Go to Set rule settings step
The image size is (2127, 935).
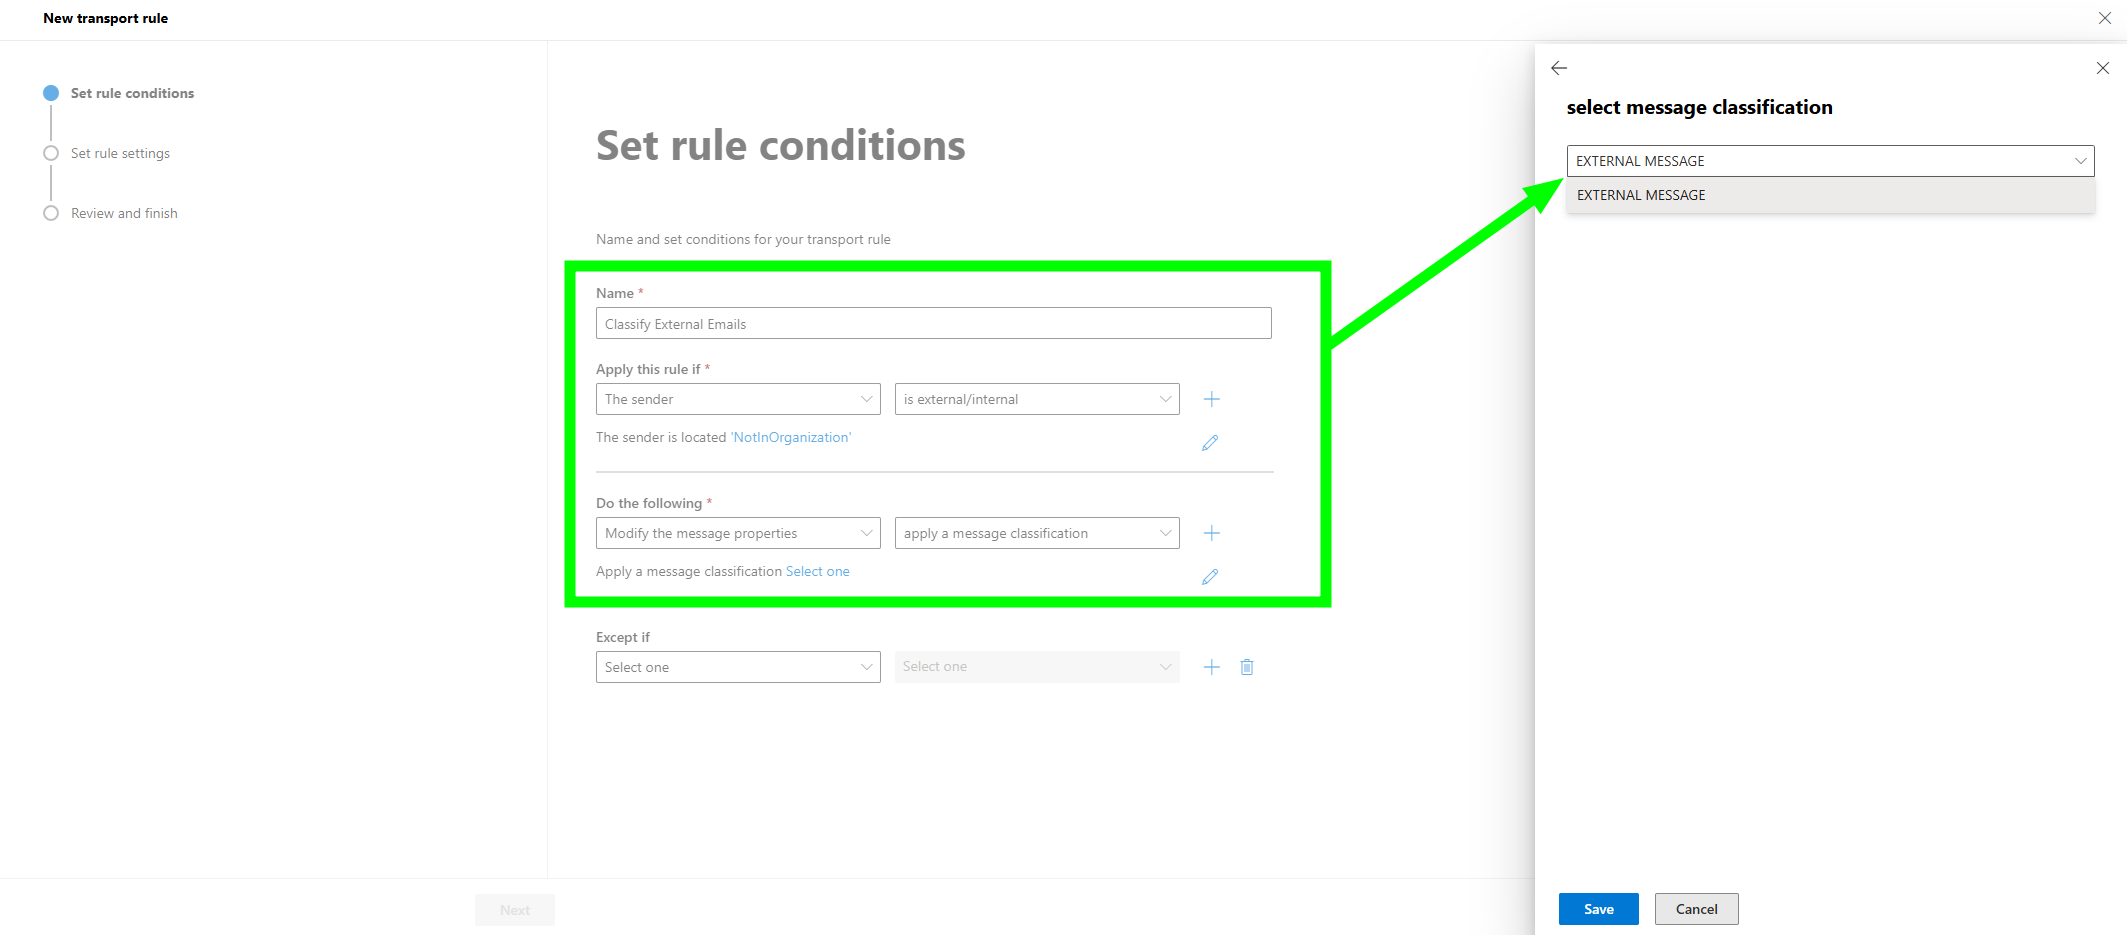pos(120,153)
